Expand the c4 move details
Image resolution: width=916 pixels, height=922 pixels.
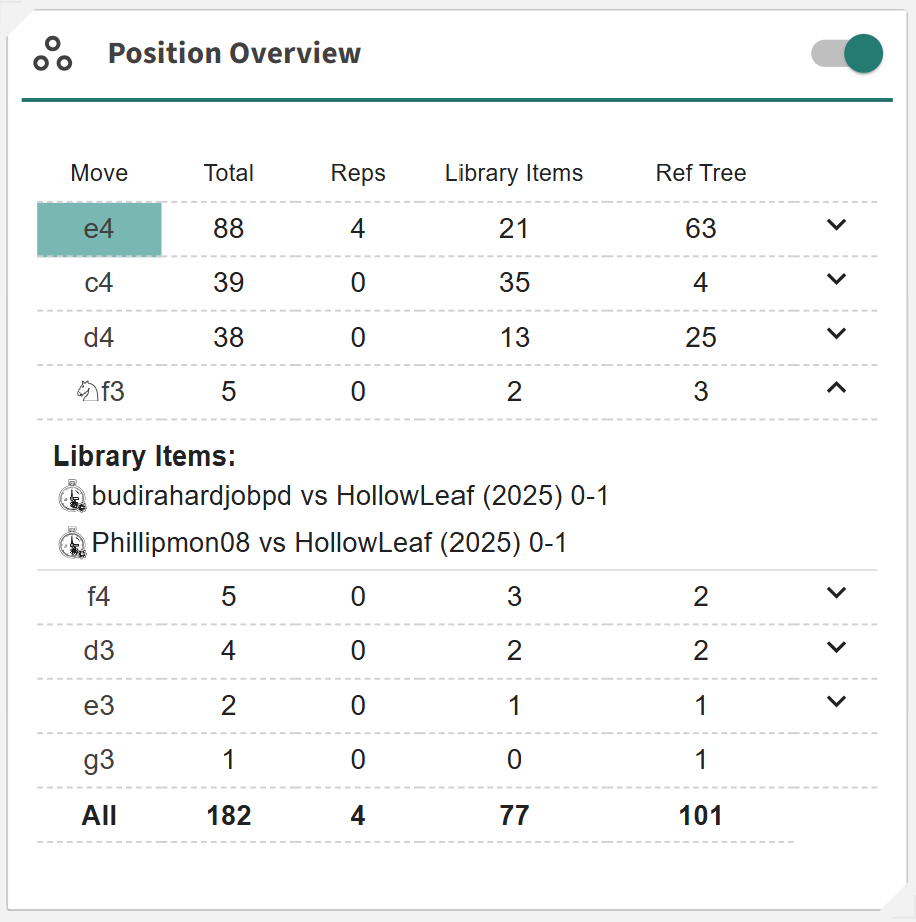tap(836, 280)
